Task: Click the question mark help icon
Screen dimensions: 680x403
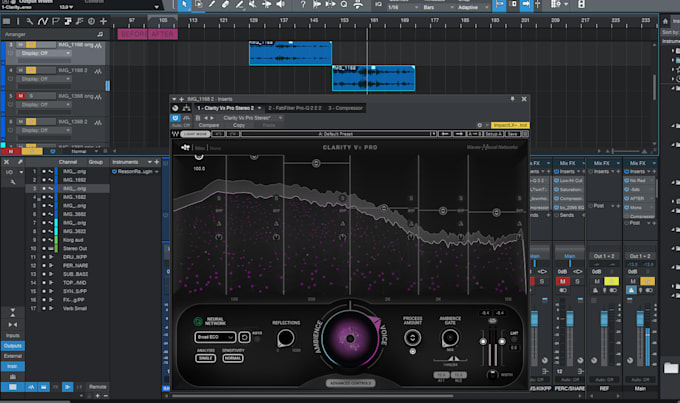Action: coord(303,4)
